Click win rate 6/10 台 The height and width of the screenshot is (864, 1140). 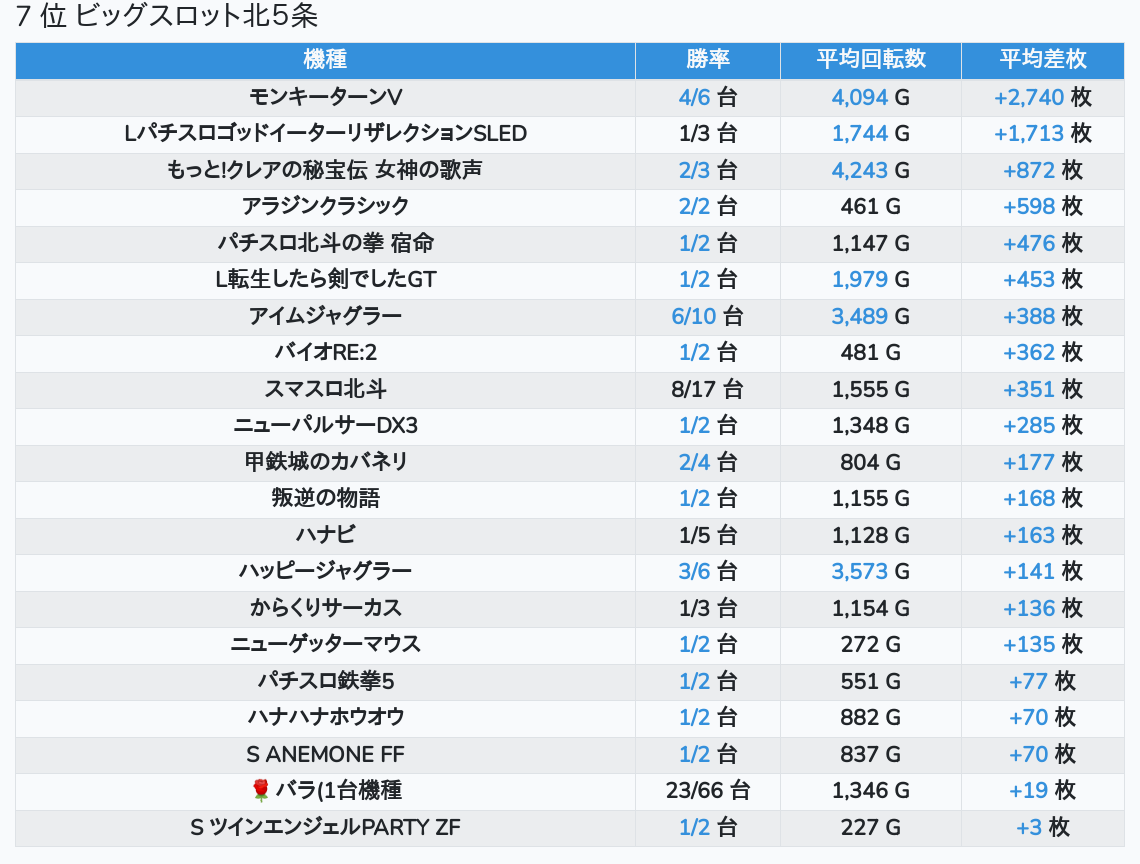tap(707, 316)
